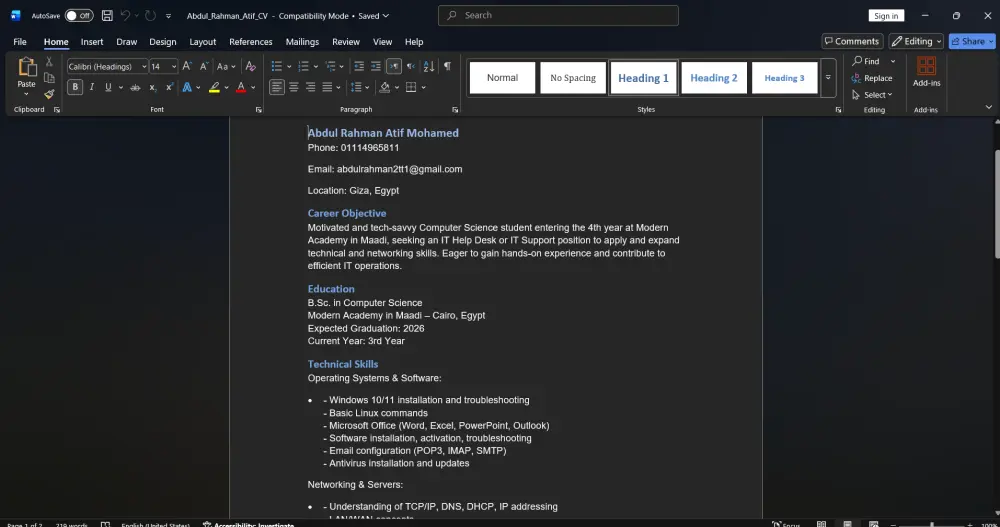Open the Editing mode dropdown

[916, 41]
